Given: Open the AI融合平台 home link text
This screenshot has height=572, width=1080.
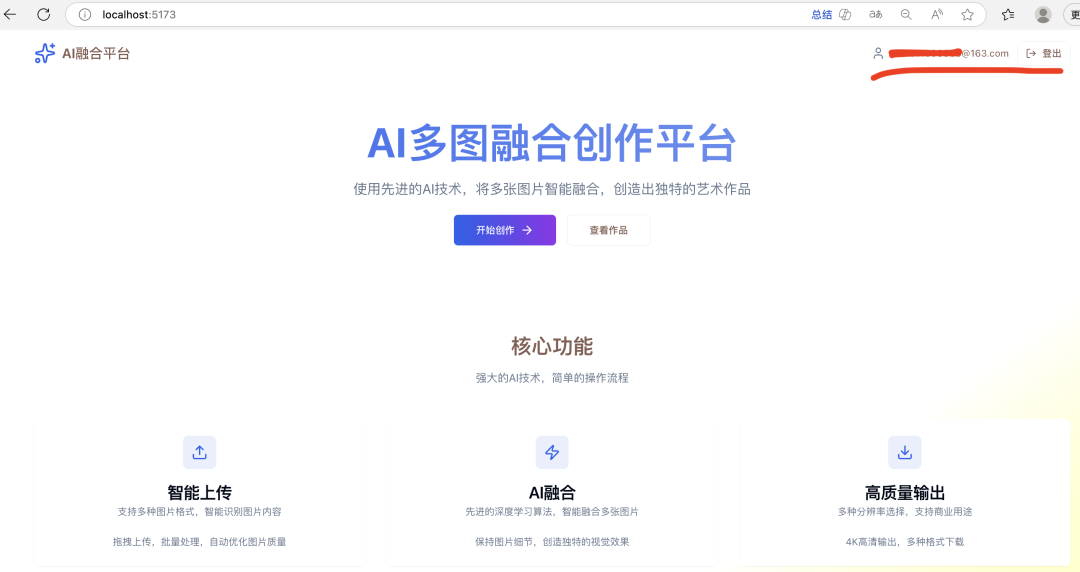Looking at the screenshot, I should 96,54.
